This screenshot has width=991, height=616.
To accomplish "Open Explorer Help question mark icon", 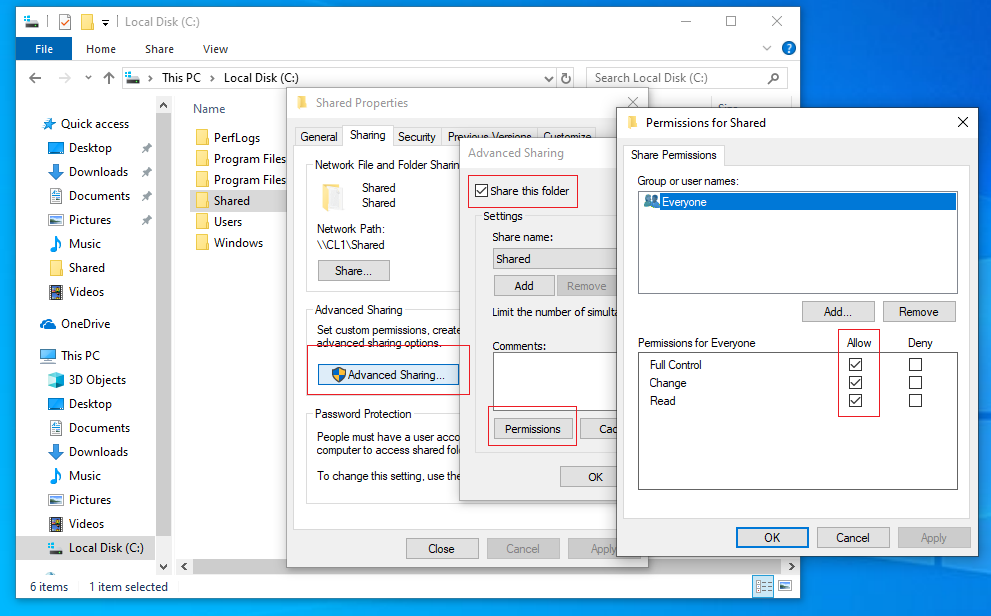I will (x=788, y=48).
